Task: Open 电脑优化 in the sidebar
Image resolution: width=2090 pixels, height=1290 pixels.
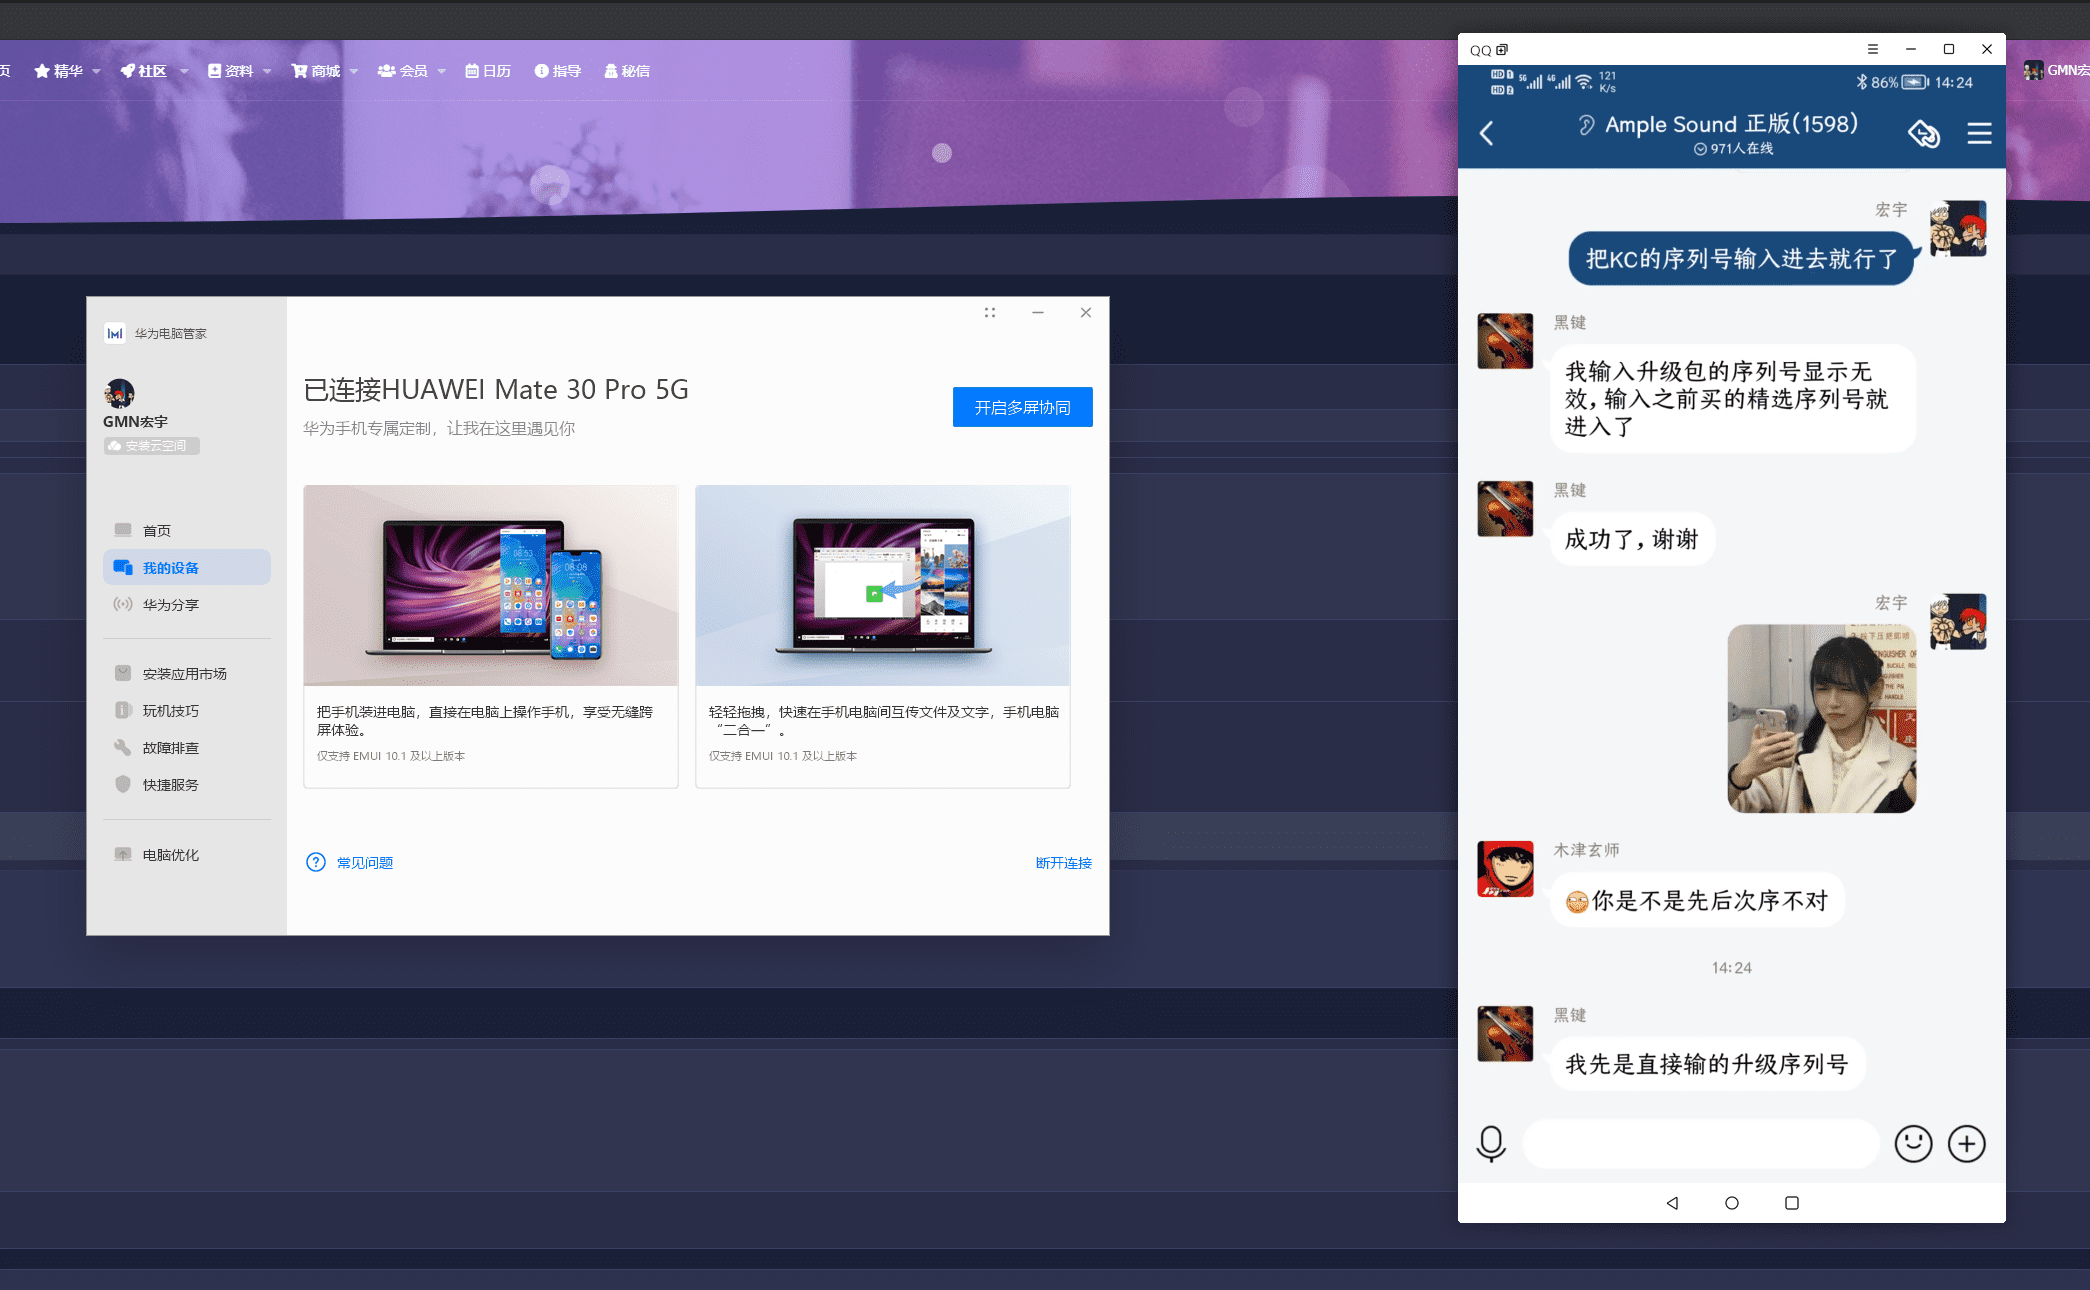Action: point(170,855)
